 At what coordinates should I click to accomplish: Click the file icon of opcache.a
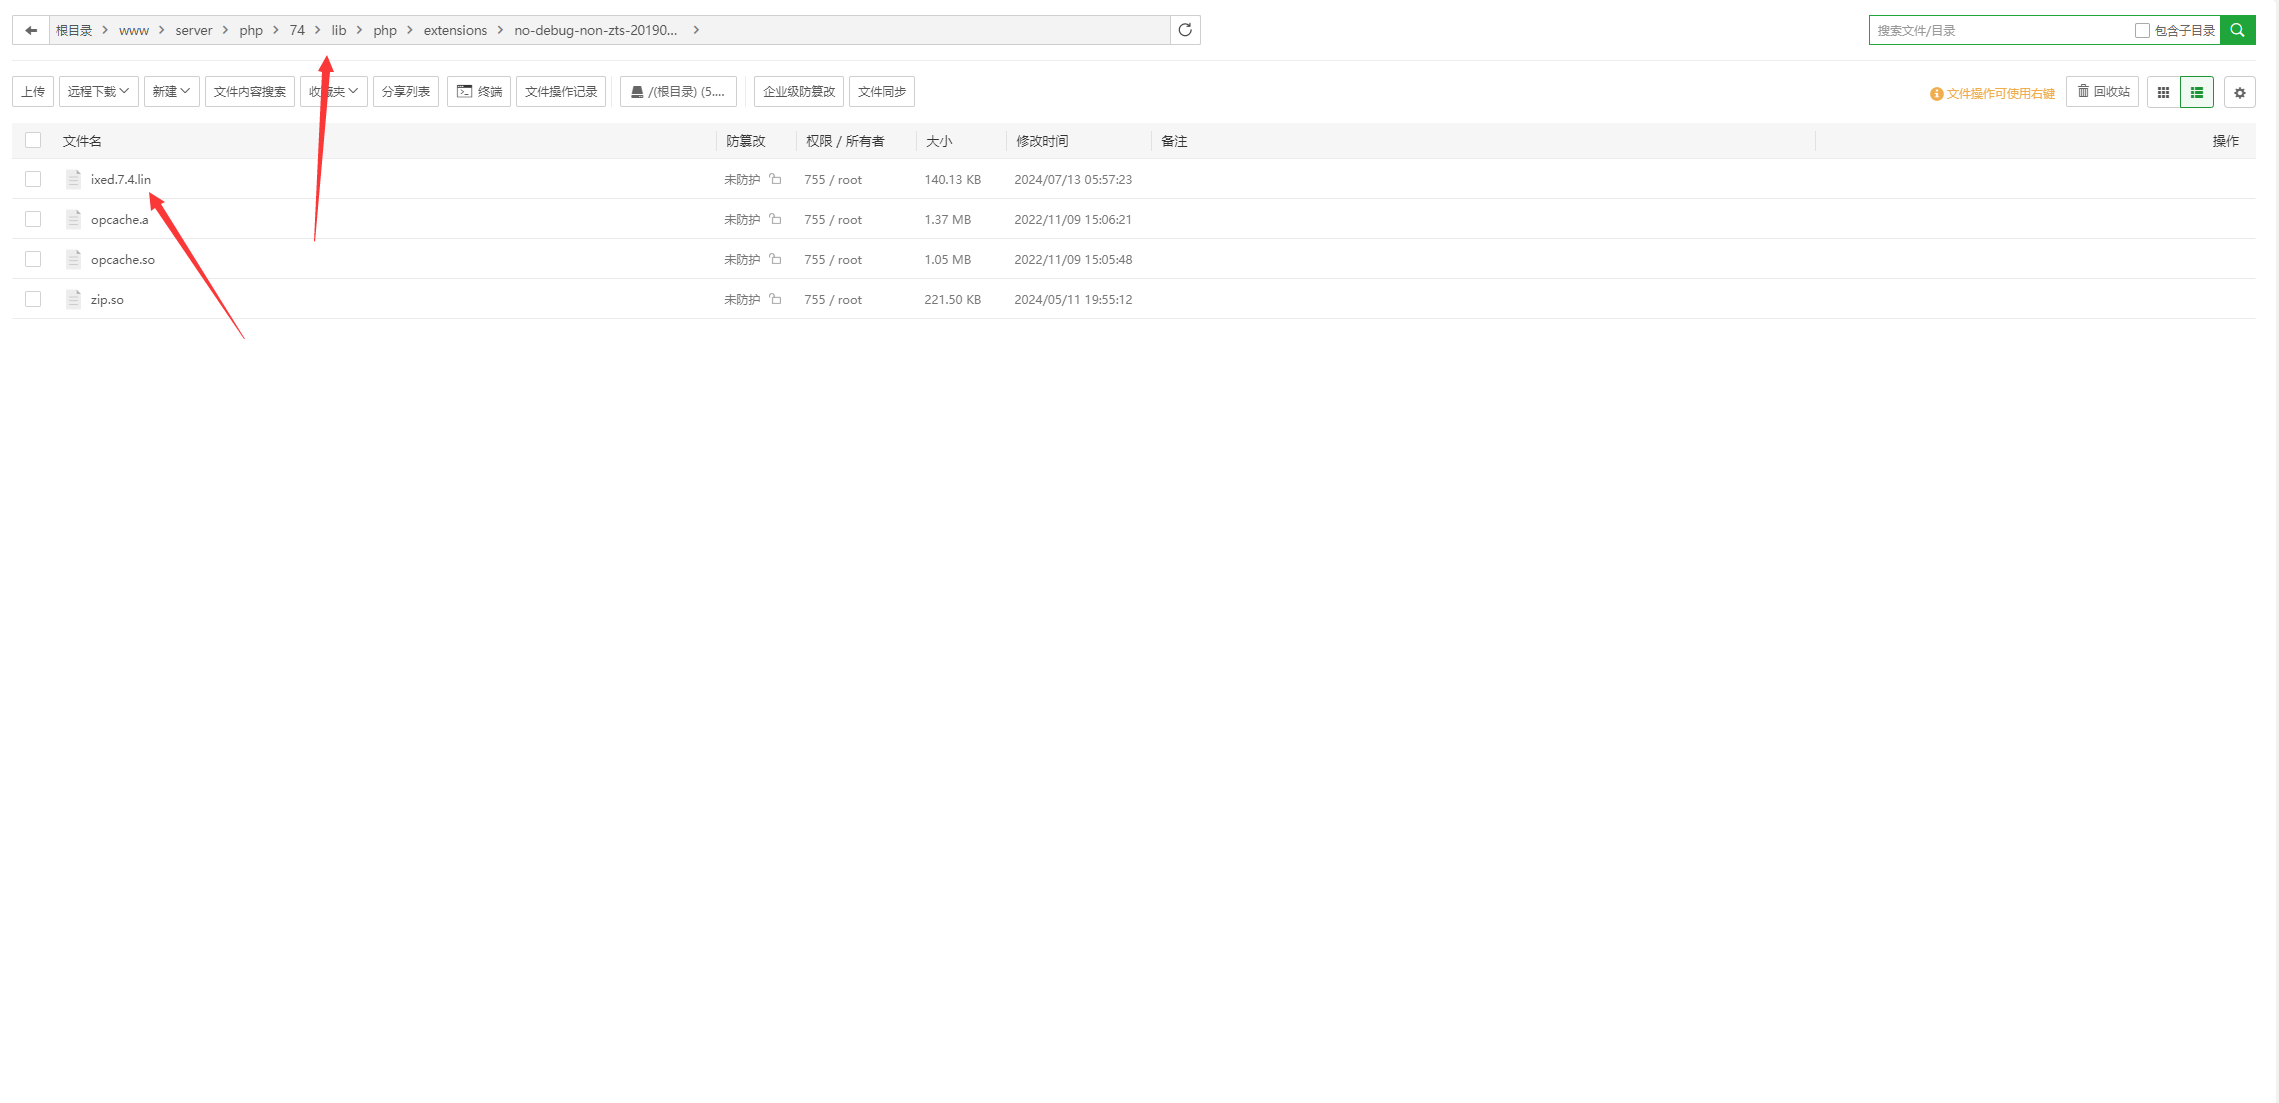[73, 219]
